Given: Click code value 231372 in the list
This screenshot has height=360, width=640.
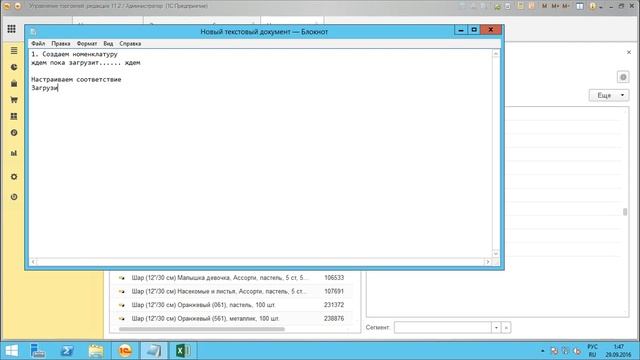Looking at the screenshot, I should [x=334, y=305].
